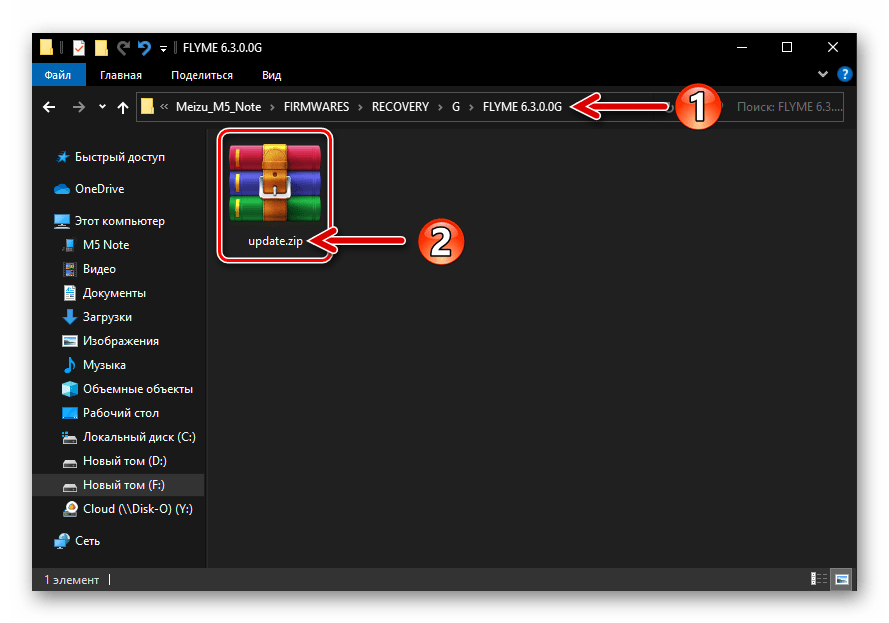889x623 pixels.
Task: Open Customize Quick Access Toolbar dropdown
Action: (x=163, y=49)
